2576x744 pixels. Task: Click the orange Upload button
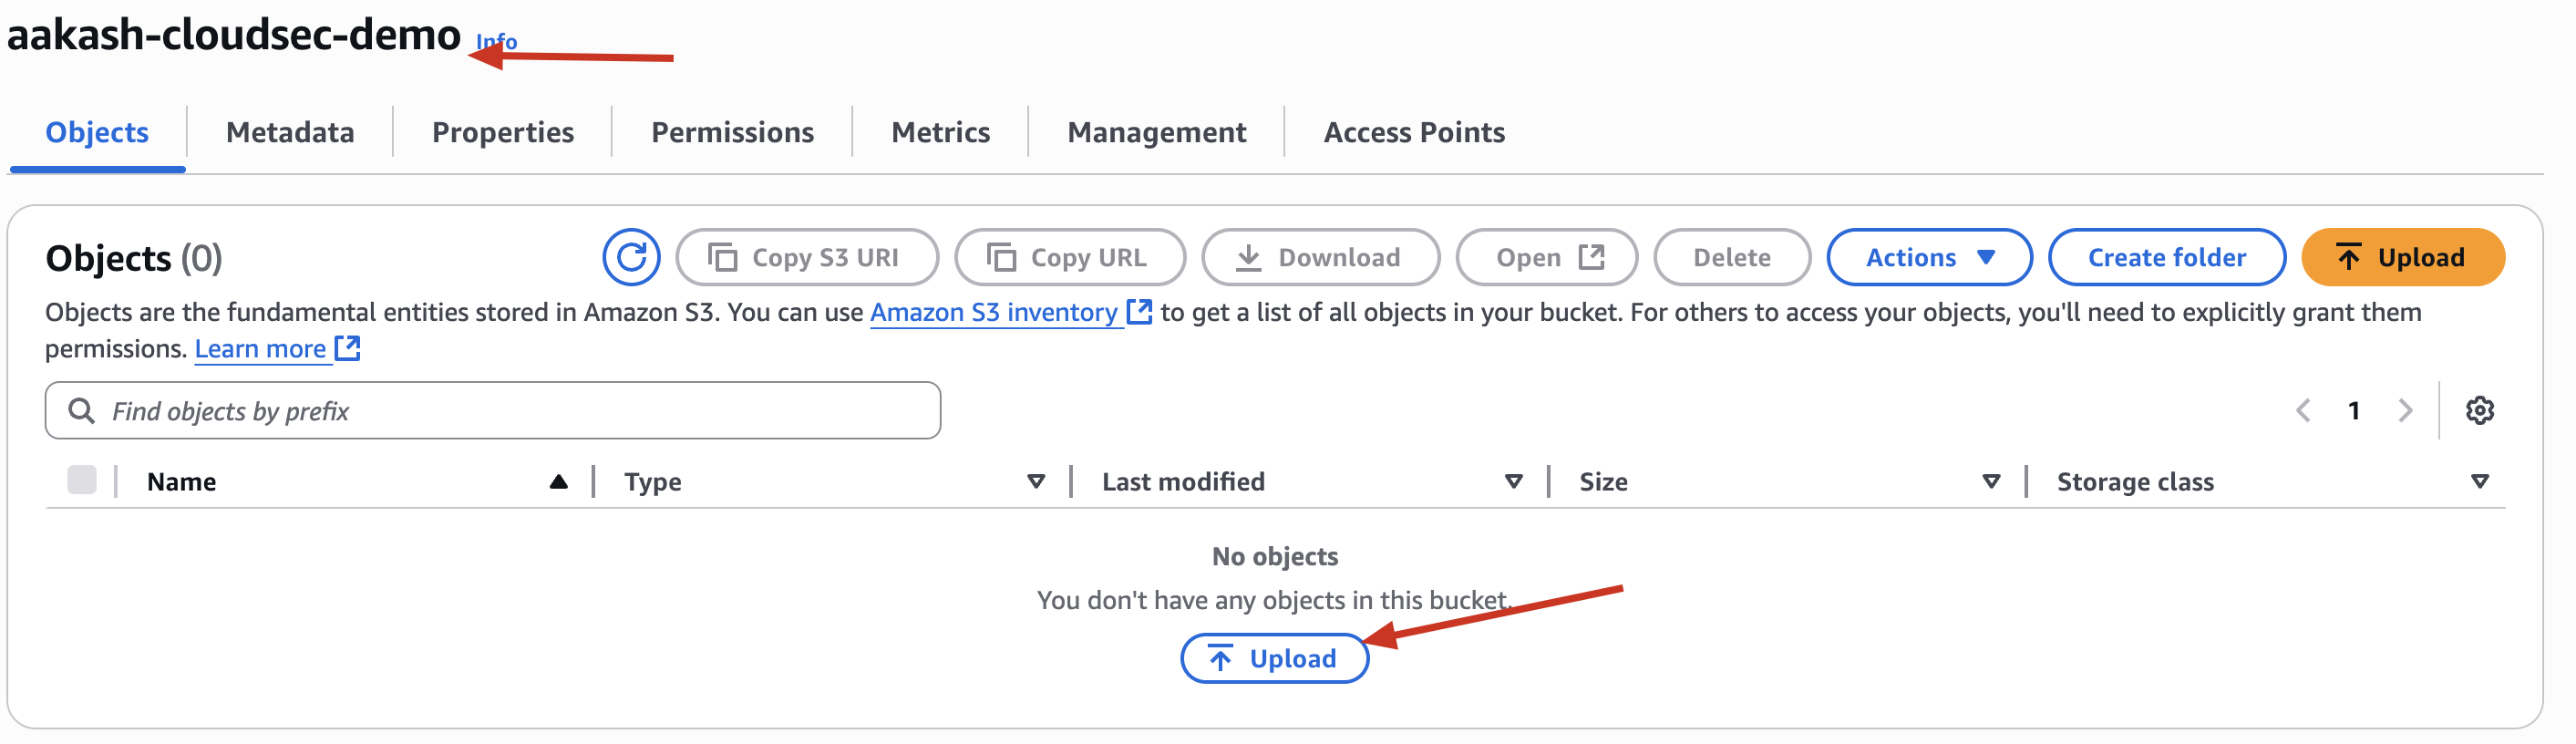tap(2402, 257)
